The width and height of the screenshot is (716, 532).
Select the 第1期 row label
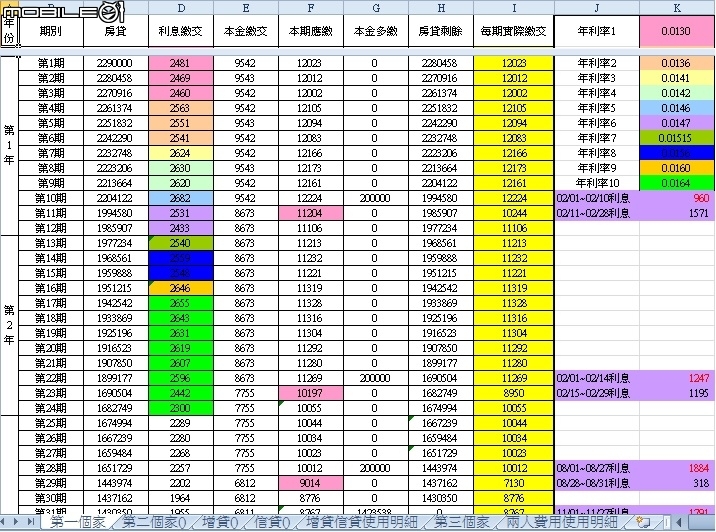(x=51, y=63)
